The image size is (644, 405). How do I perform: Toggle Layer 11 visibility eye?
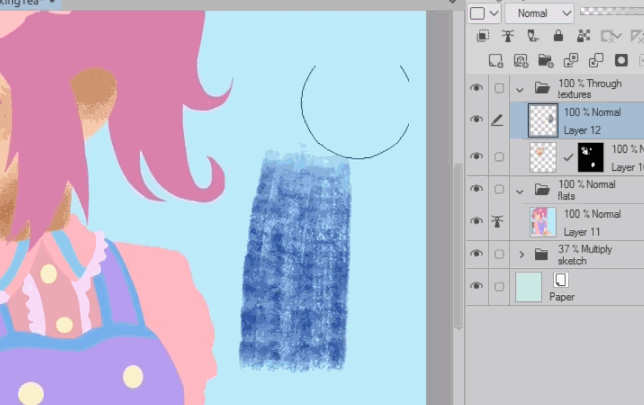pos(476,221)
